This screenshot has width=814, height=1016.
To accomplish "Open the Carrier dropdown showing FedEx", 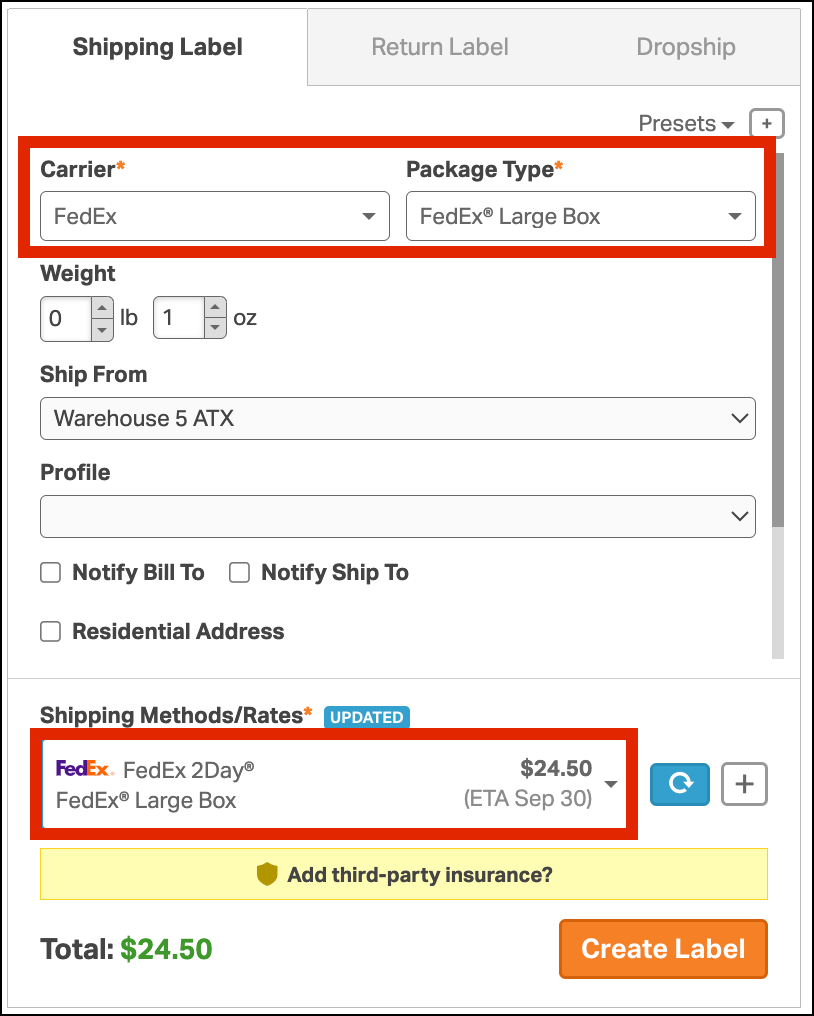I will point(214,216).
